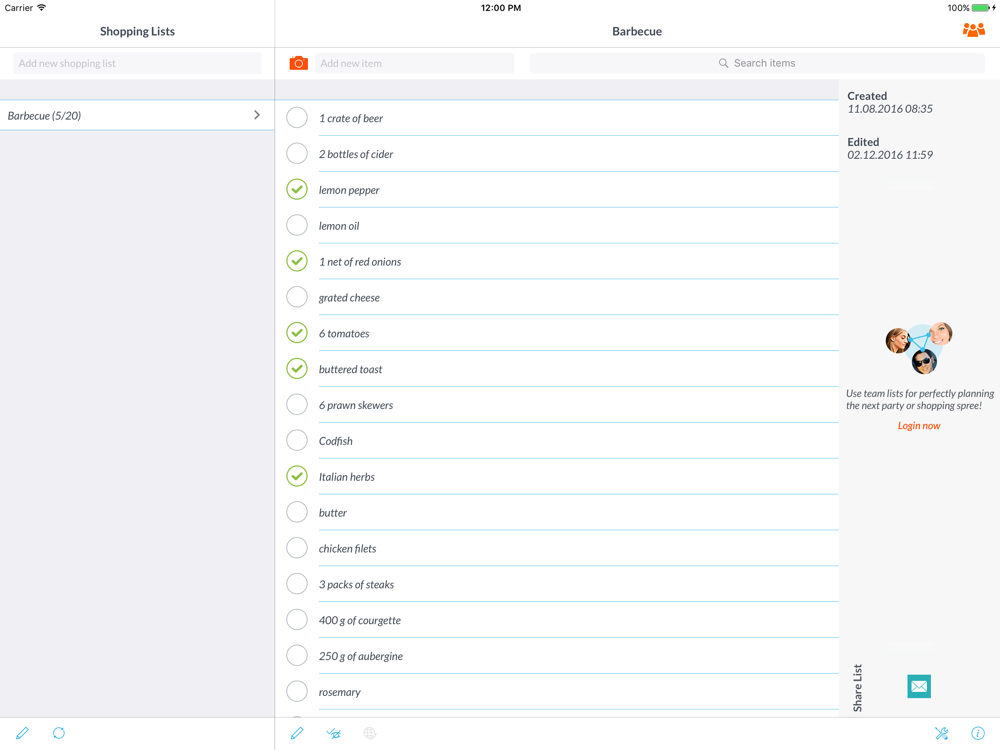The height and width of the screenshot is (750, 1000).
Task: Open Barbecue list chevron
Action: point(257,115)
